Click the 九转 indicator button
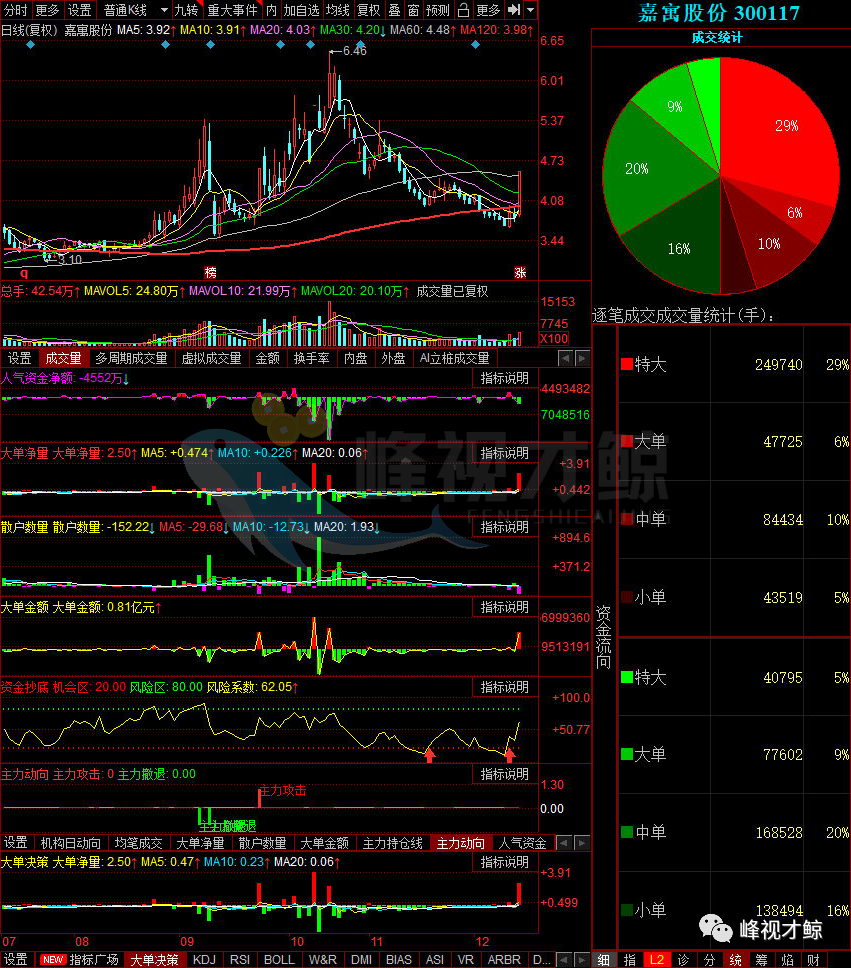 click(187, 10)
